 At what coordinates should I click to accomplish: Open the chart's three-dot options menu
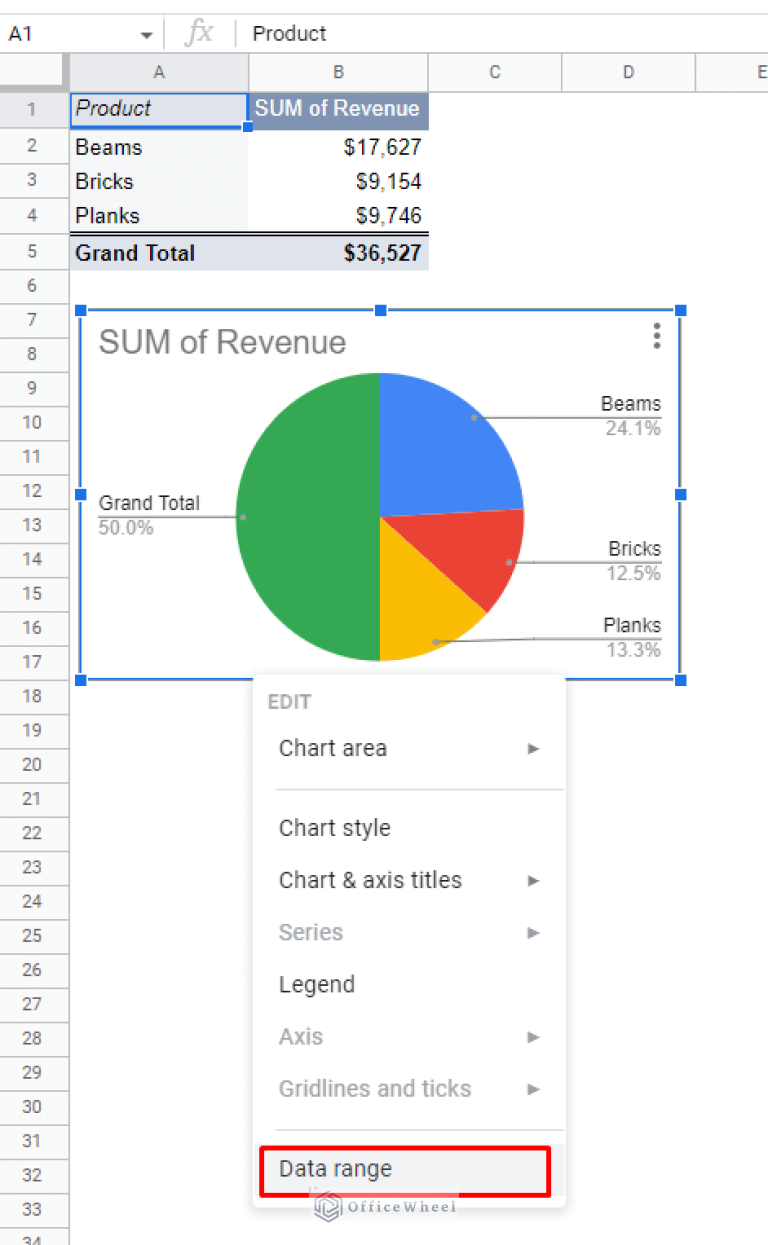point(656,336)
